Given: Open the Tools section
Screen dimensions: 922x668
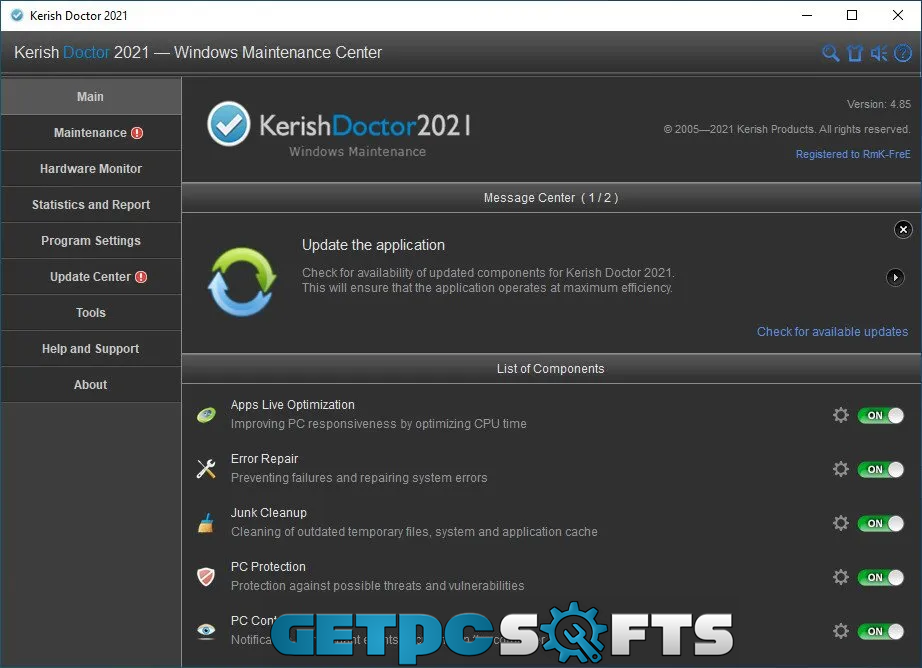Looking at the screenshot, I should coord(91,313).
